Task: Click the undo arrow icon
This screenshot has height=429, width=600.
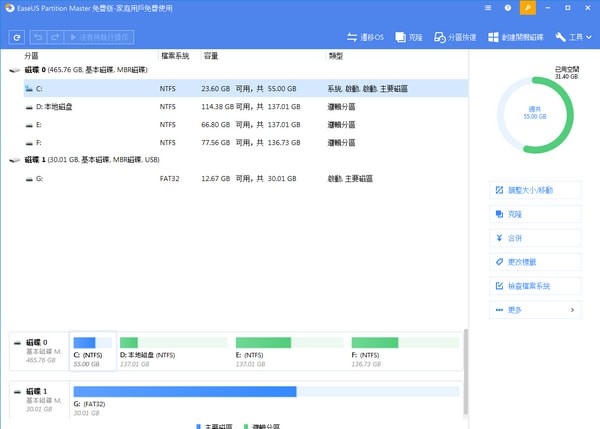Action: 39,37
